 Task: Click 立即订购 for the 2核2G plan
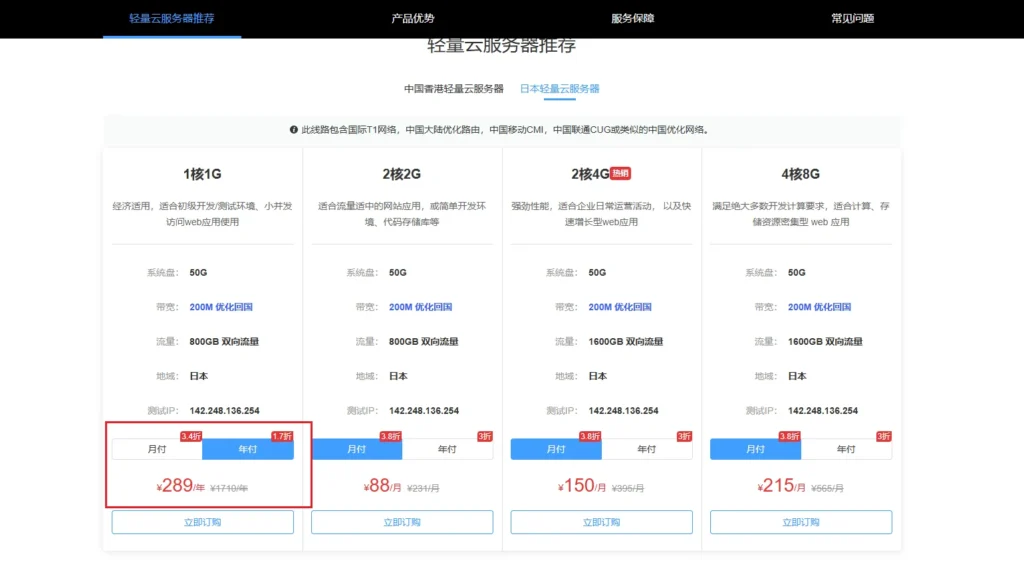click(x=402, y=522)
